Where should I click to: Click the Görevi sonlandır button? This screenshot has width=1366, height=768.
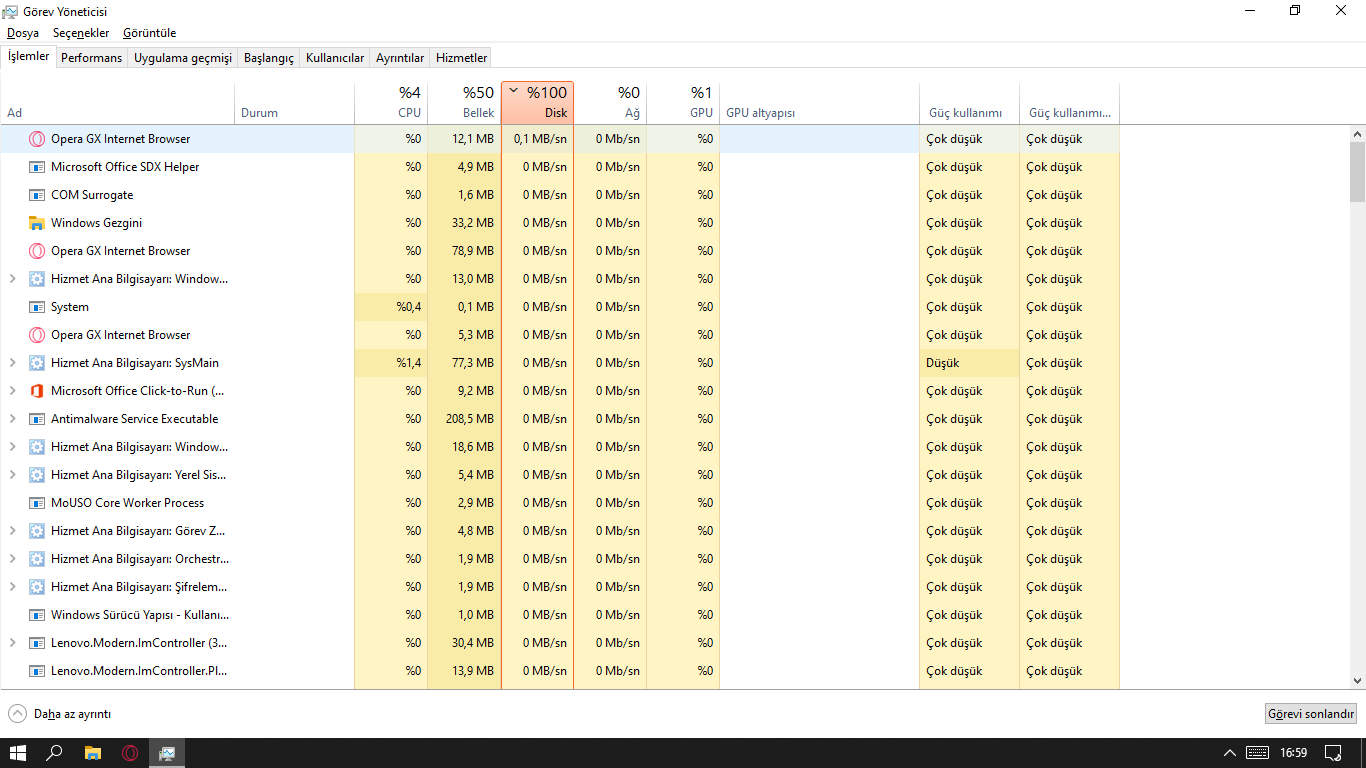(1311, 714)
